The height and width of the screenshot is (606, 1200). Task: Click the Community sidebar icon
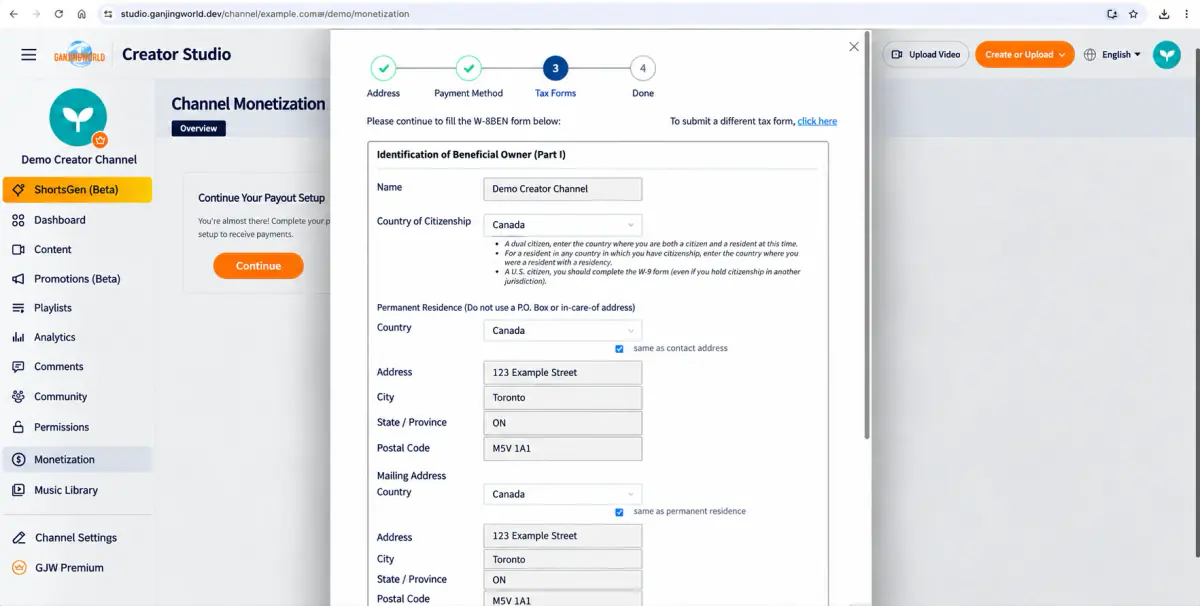point(18,397)
